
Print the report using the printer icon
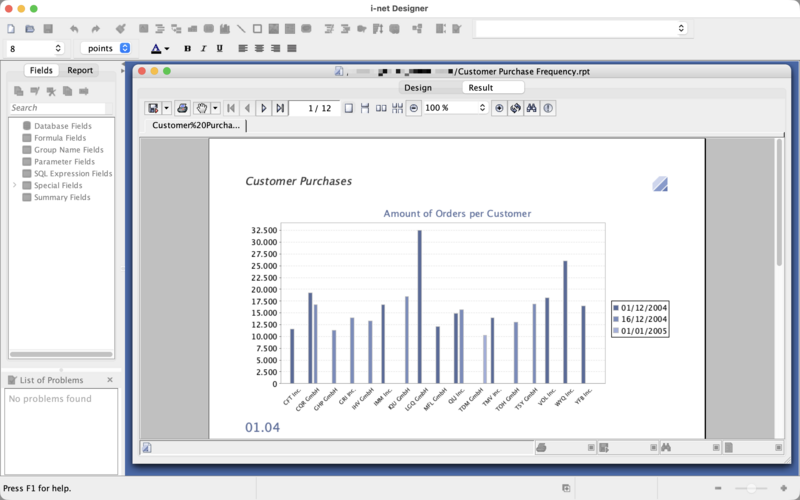click(x=182, y=108)
